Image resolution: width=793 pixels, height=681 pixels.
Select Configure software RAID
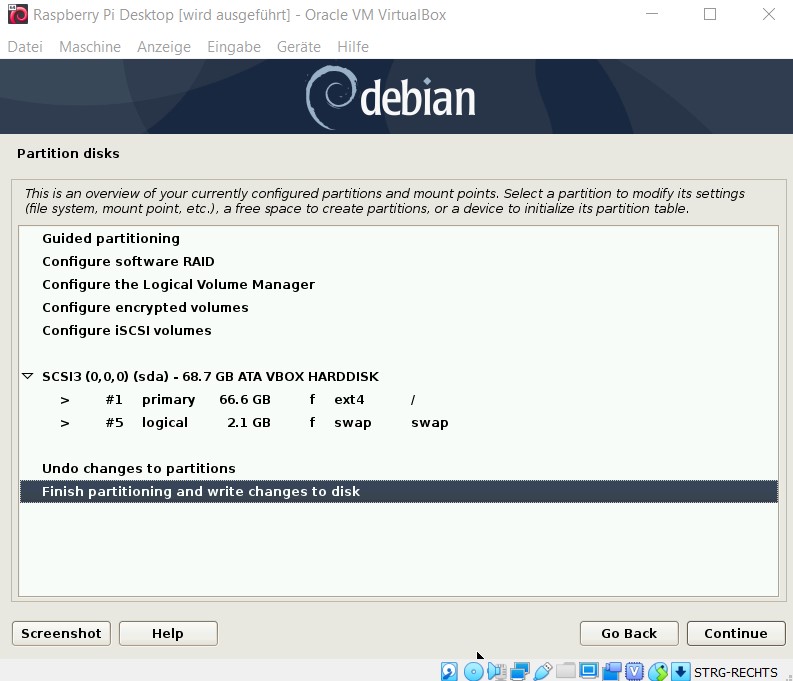coord(399,261)
